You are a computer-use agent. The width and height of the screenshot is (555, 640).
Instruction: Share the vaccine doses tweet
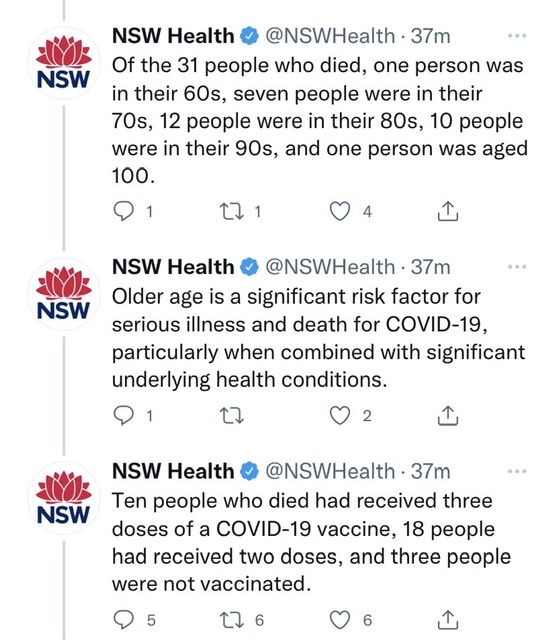[448, 619]
